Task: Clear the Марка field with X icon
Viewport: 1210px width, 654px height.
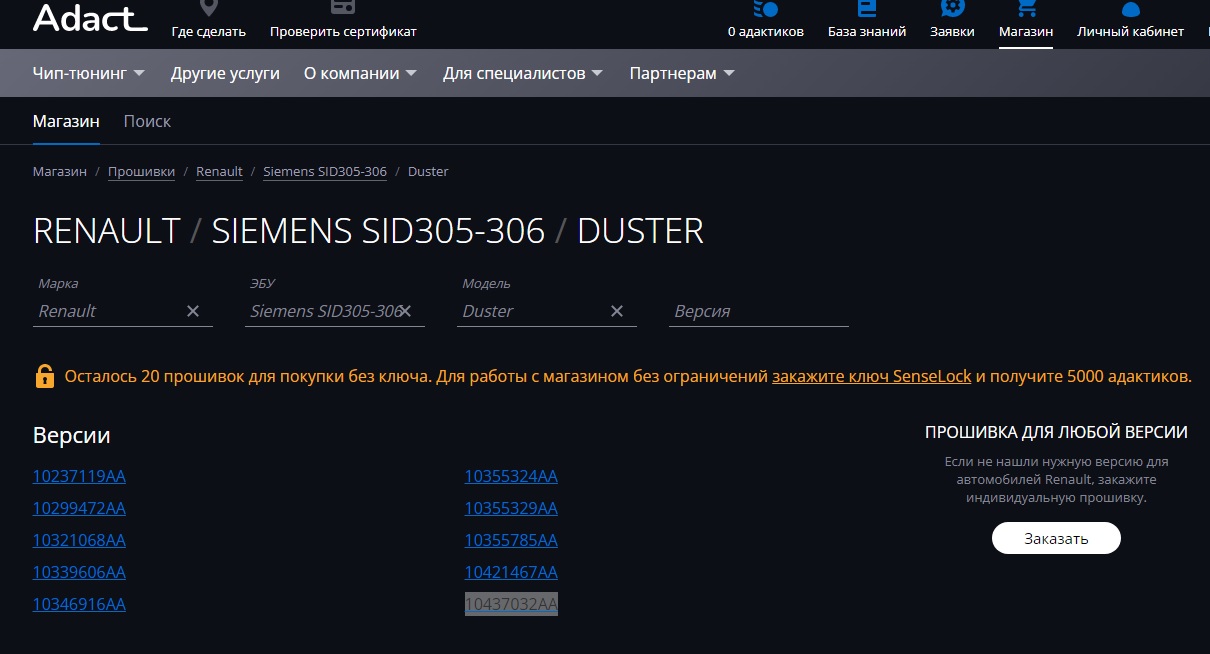Action: (193, 311)
